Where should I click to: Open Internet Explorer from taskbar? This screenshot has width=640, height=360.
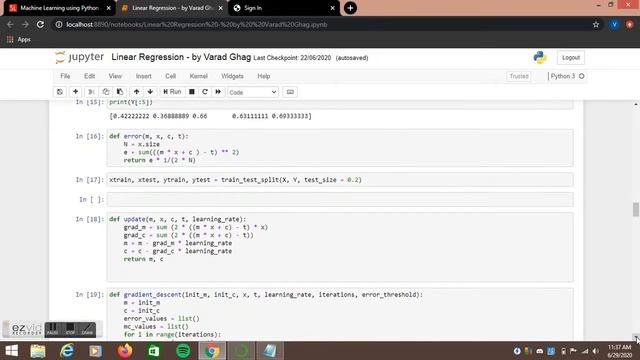click(x=67, y=351)
